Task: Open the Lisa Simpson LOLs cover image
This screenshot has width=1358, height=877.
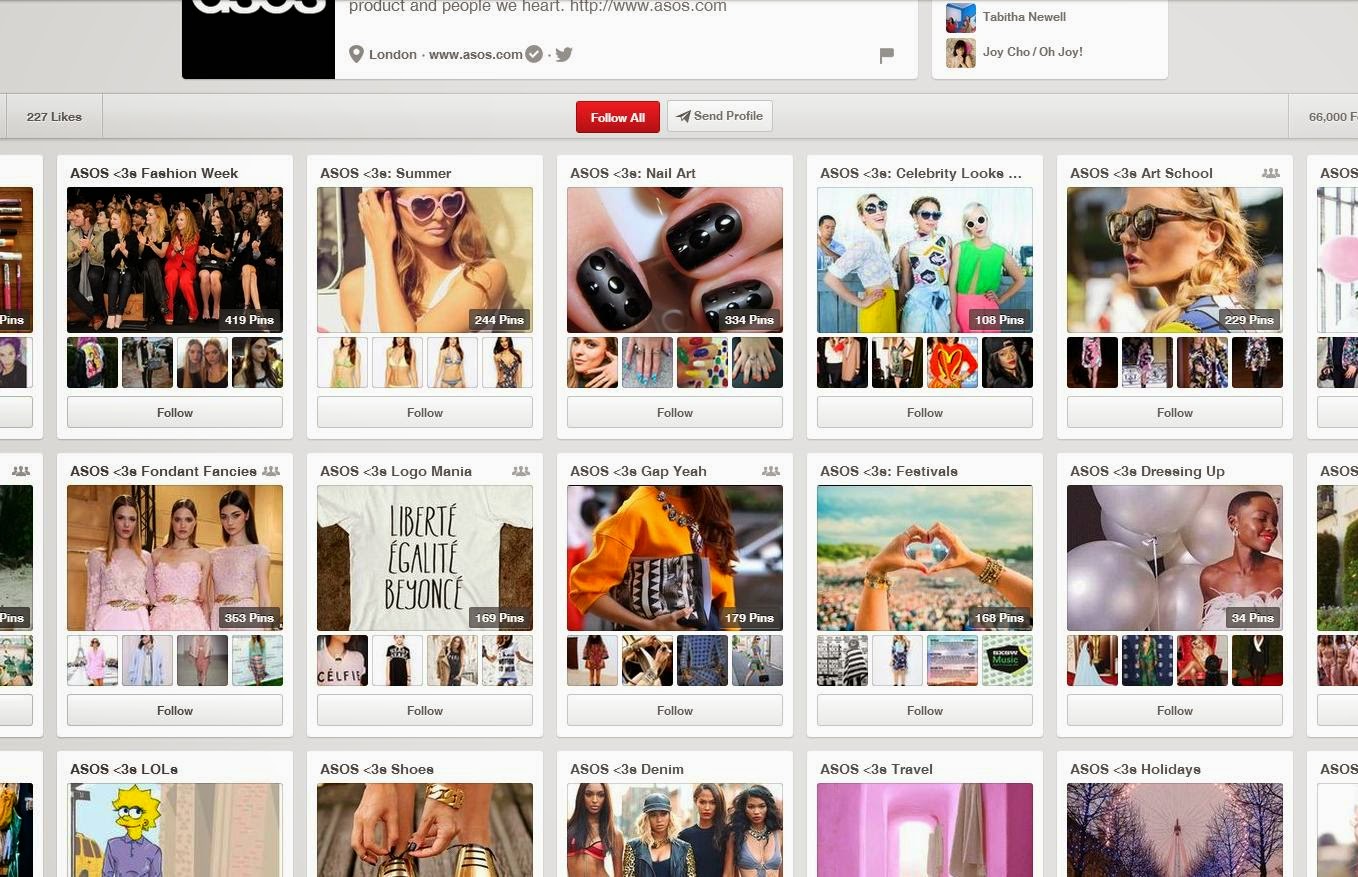Action: point(175,830)
